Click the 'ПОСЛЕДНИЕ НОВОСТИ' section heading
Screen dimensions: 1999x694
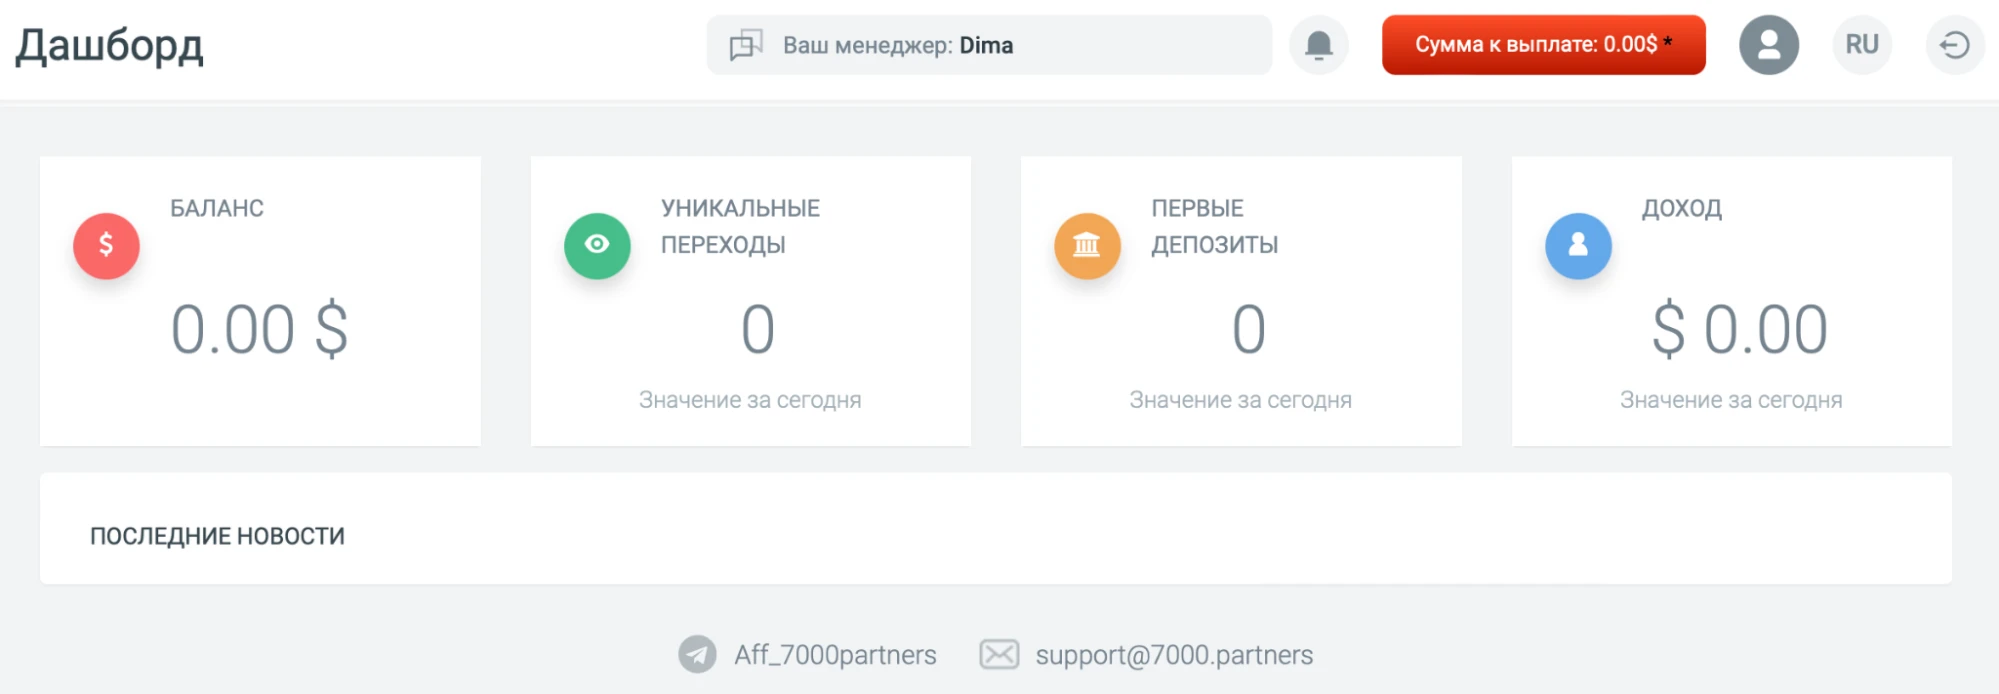coord(217,536)
